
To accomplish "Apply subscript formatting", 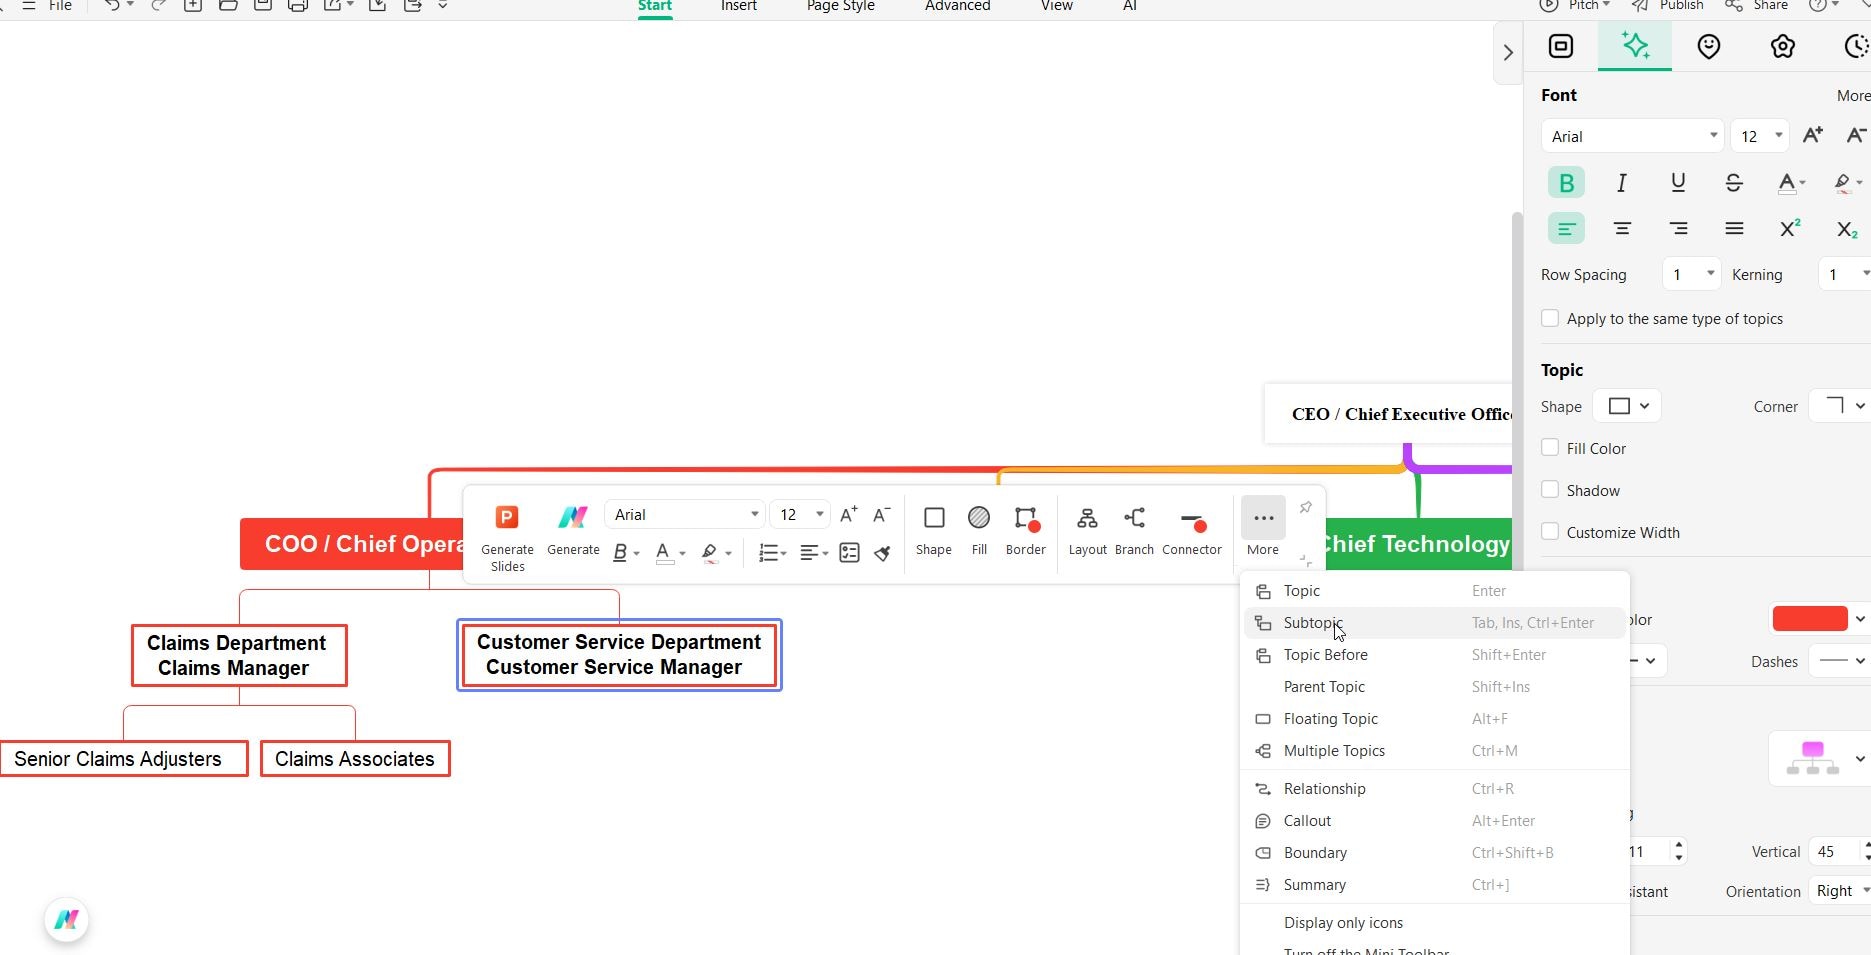I will pos(1847,229).
